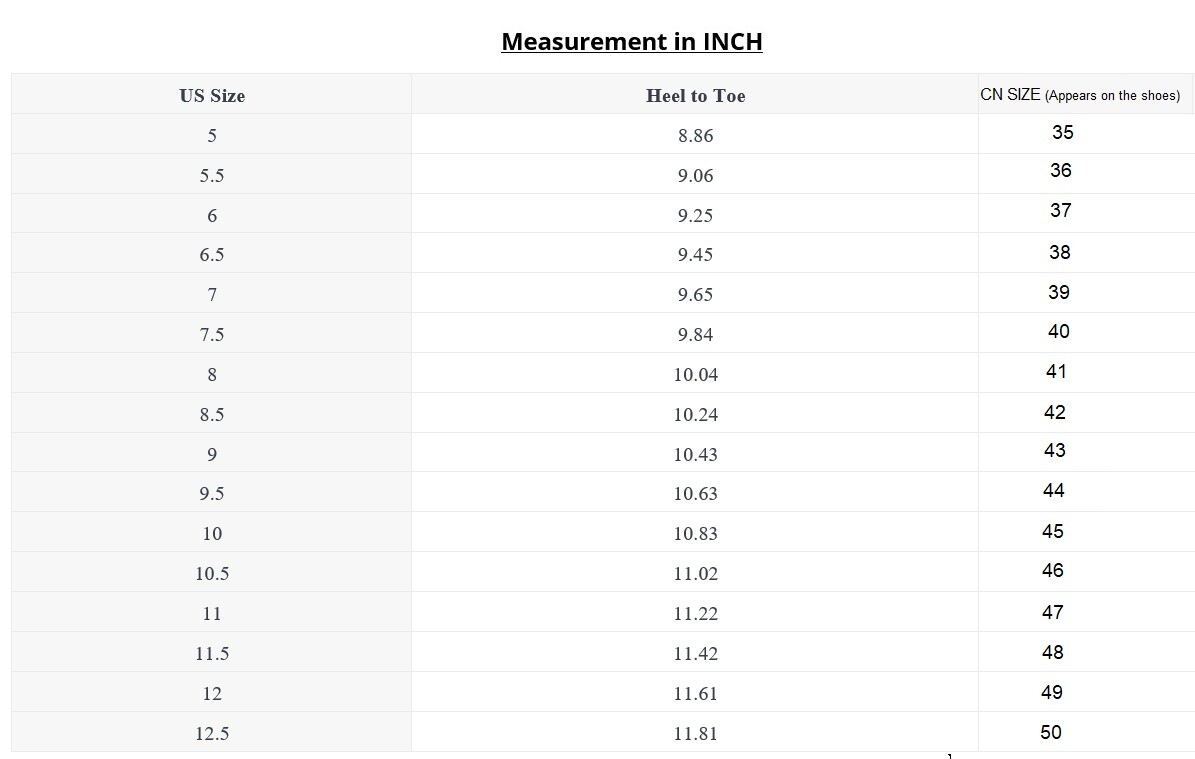This screenshot has width=1195, height=759.
Task: Click the CN SIZE column header
Action: (1080, 94)
